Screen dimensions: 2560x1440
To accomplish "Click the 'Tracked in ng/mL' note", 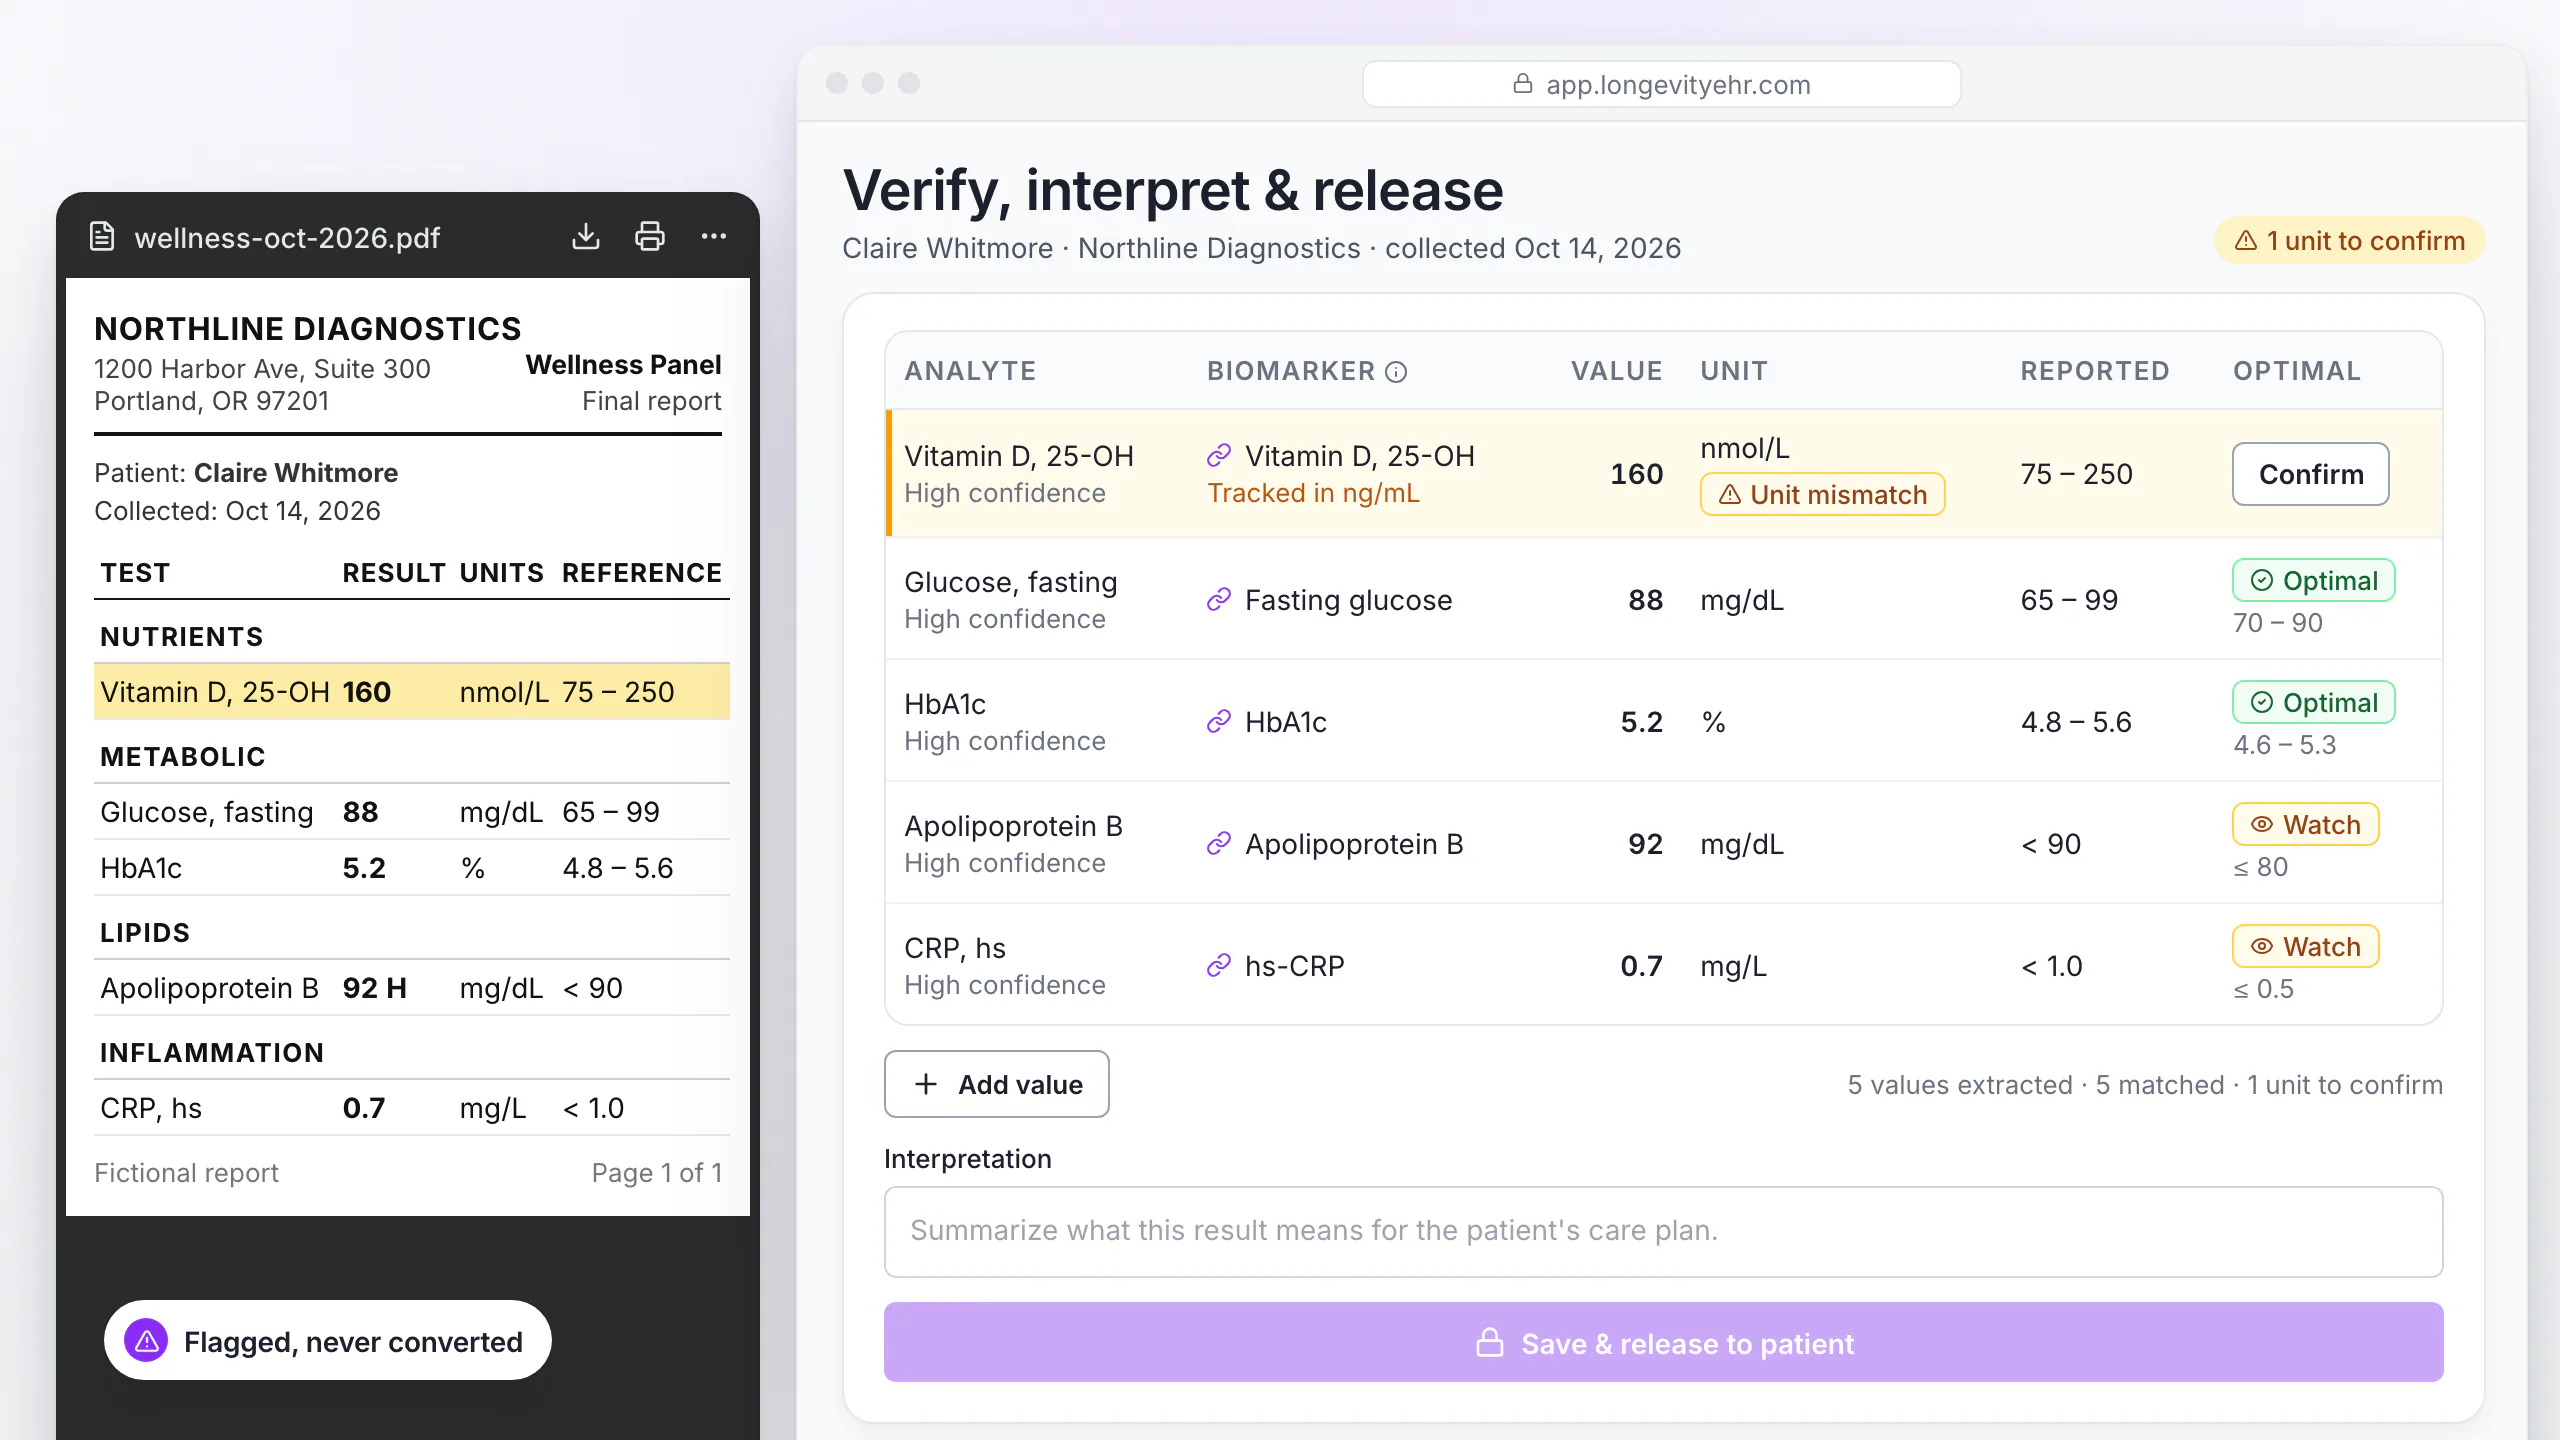I will (1313, 493).
